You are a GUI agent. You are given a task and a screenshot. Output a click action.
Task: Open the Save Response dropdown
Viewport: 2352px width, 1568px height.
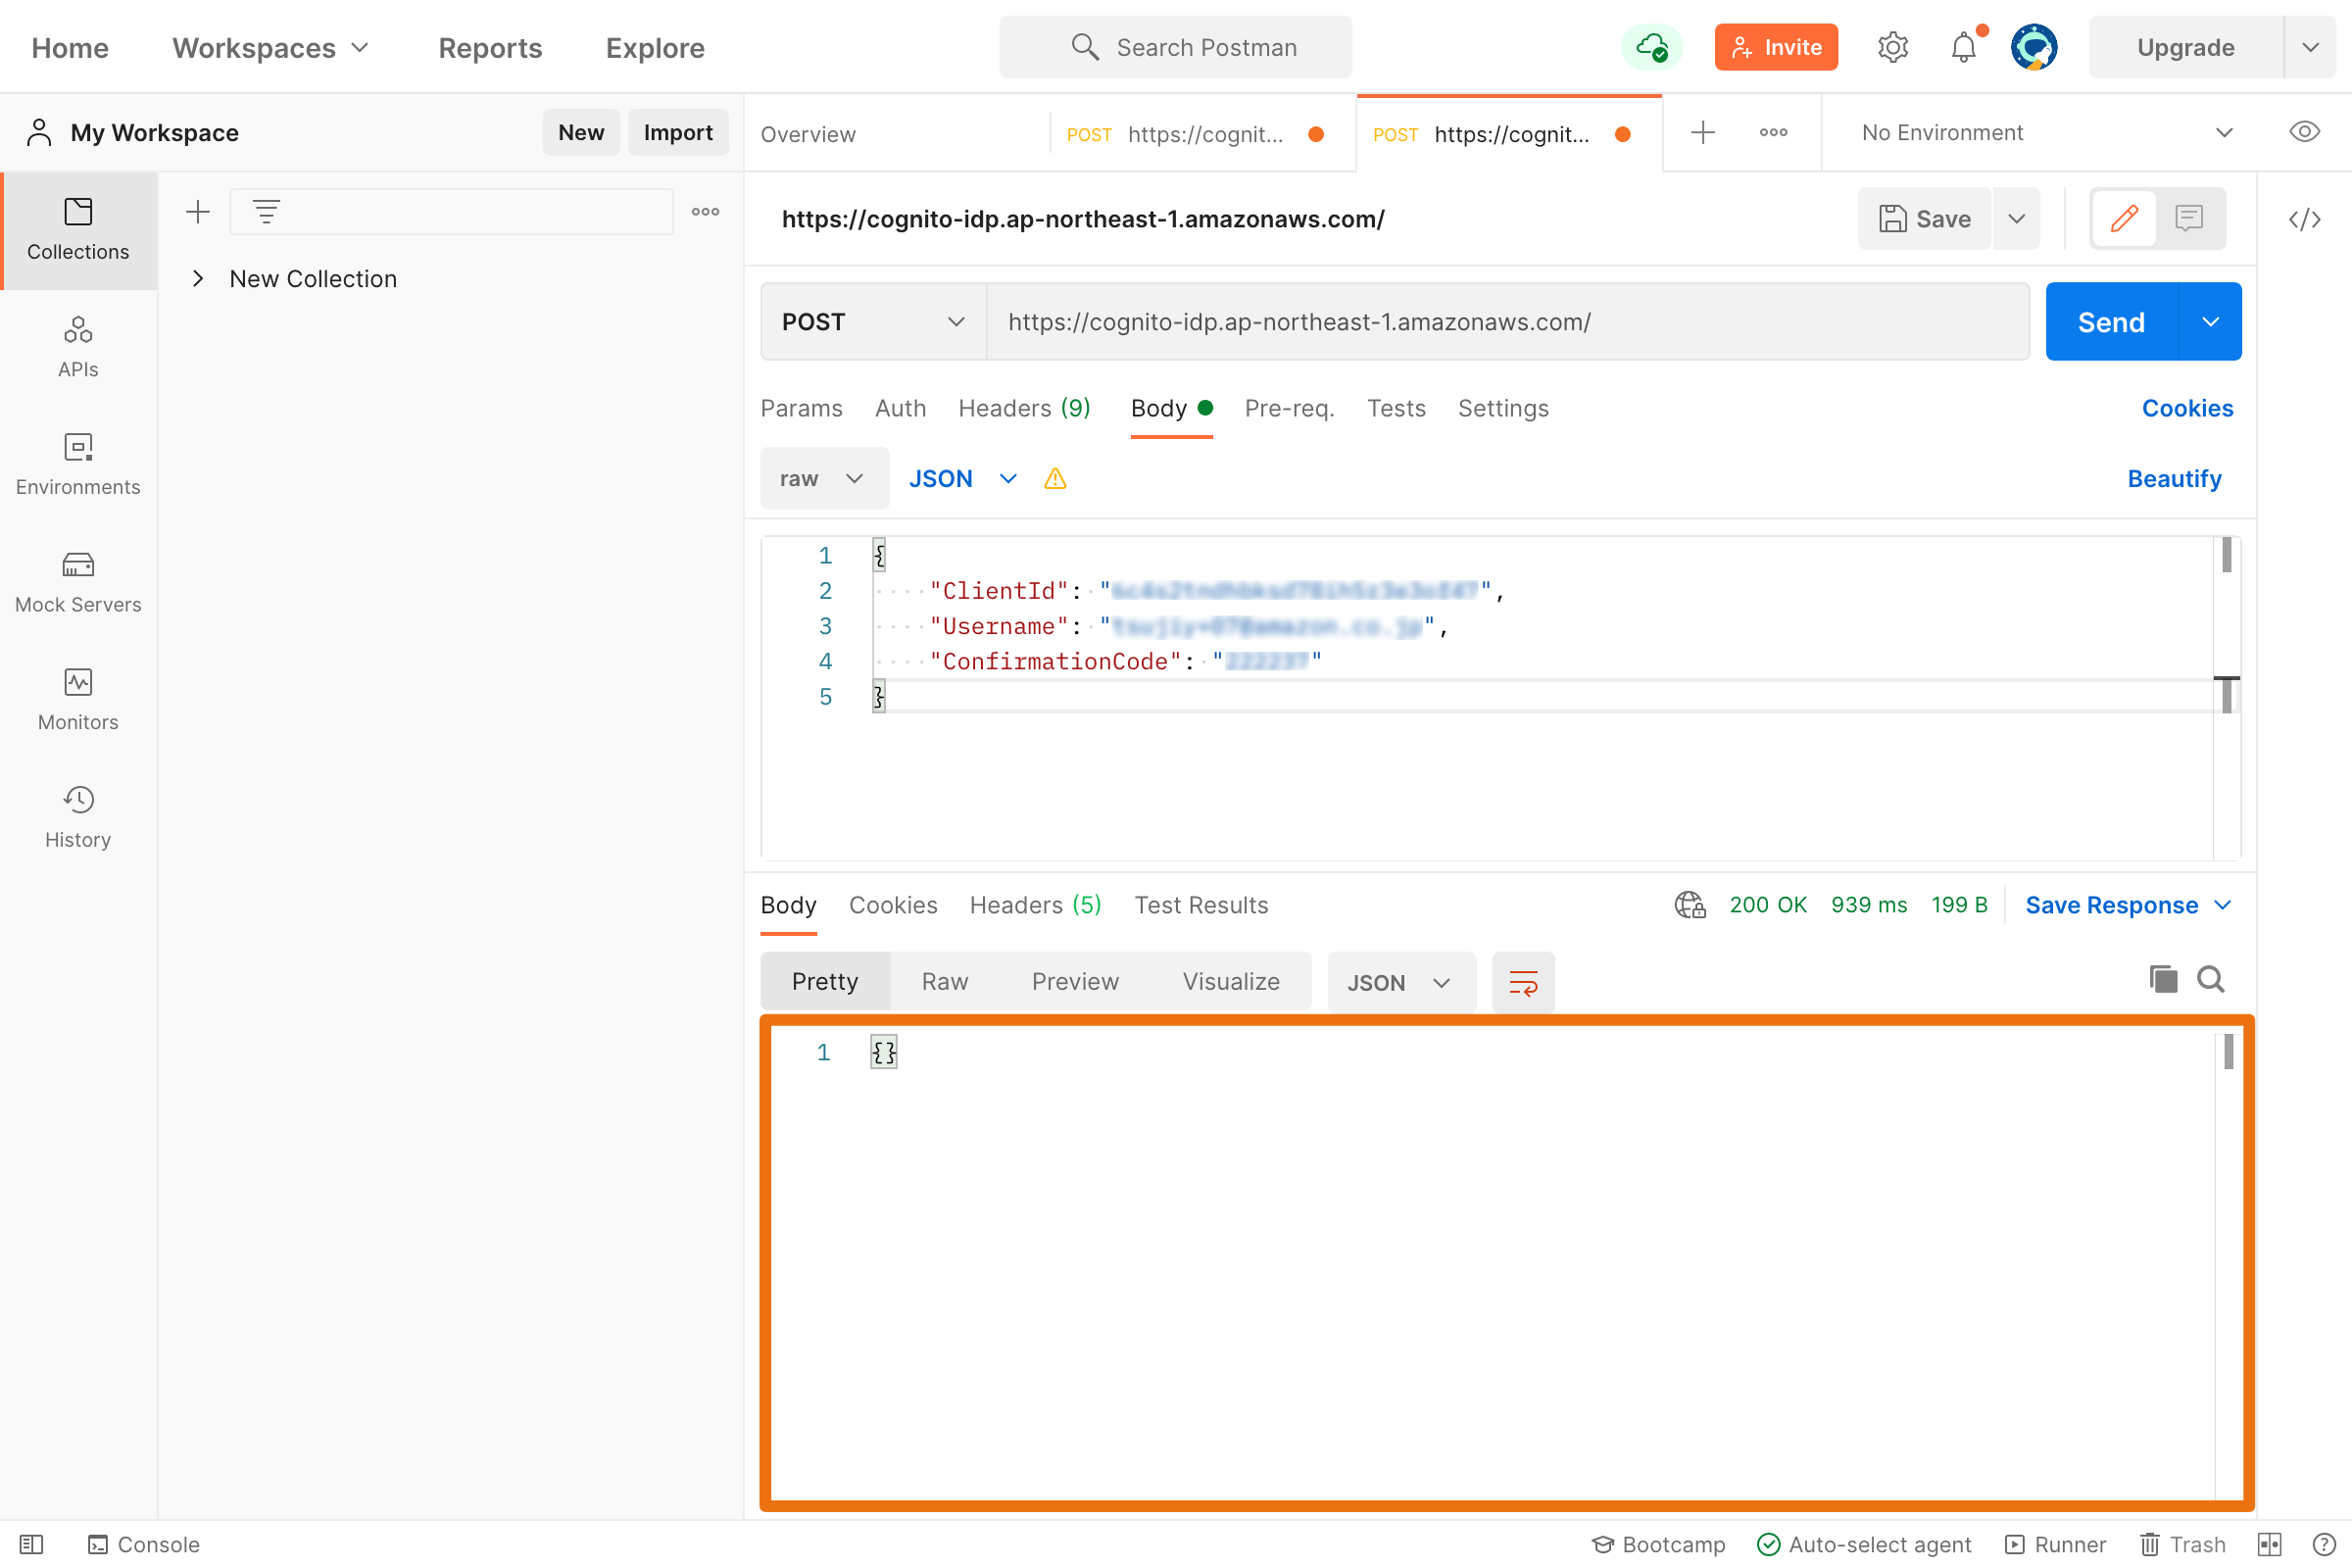(x=2128, y=905)
